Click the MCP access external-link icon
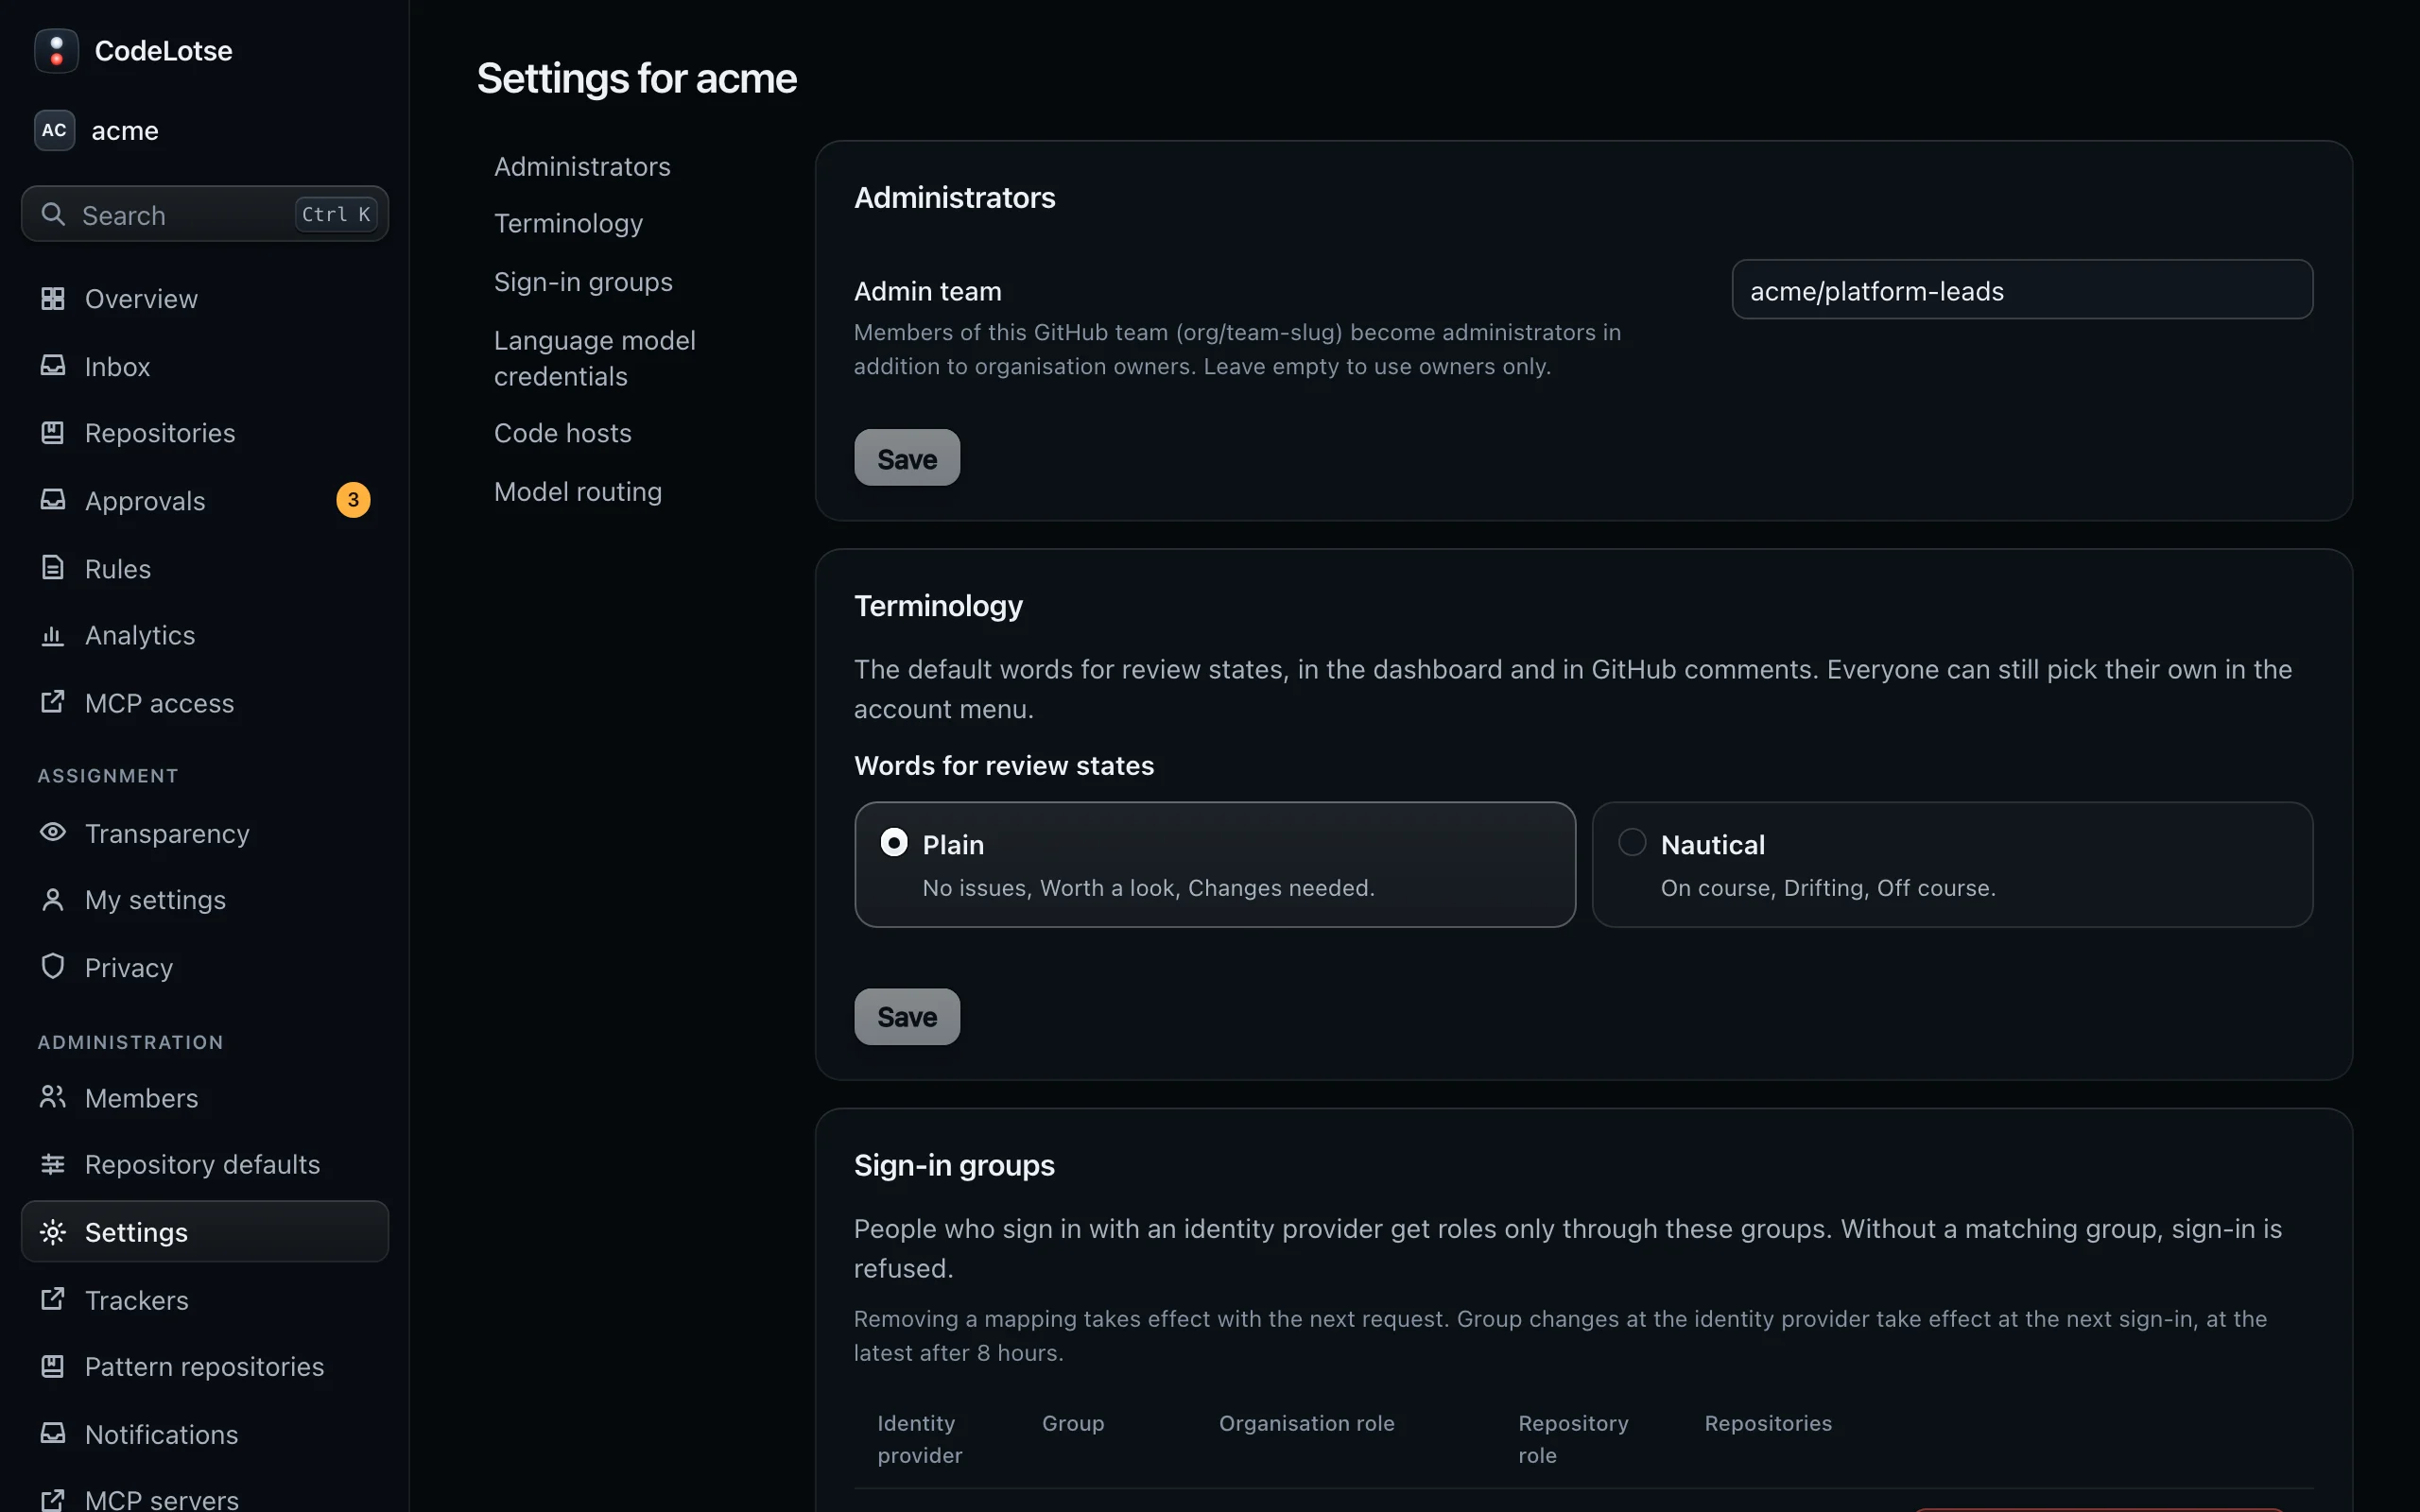This screenshot has width=2420, height=1512. click(x=53, y=702)
